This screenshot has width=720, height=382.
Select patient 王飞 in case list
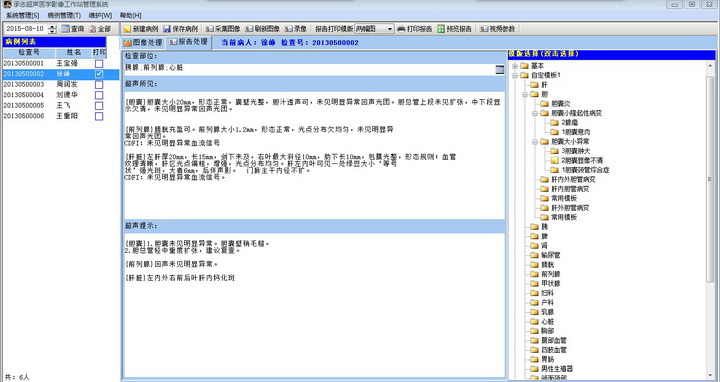point(61,106)
